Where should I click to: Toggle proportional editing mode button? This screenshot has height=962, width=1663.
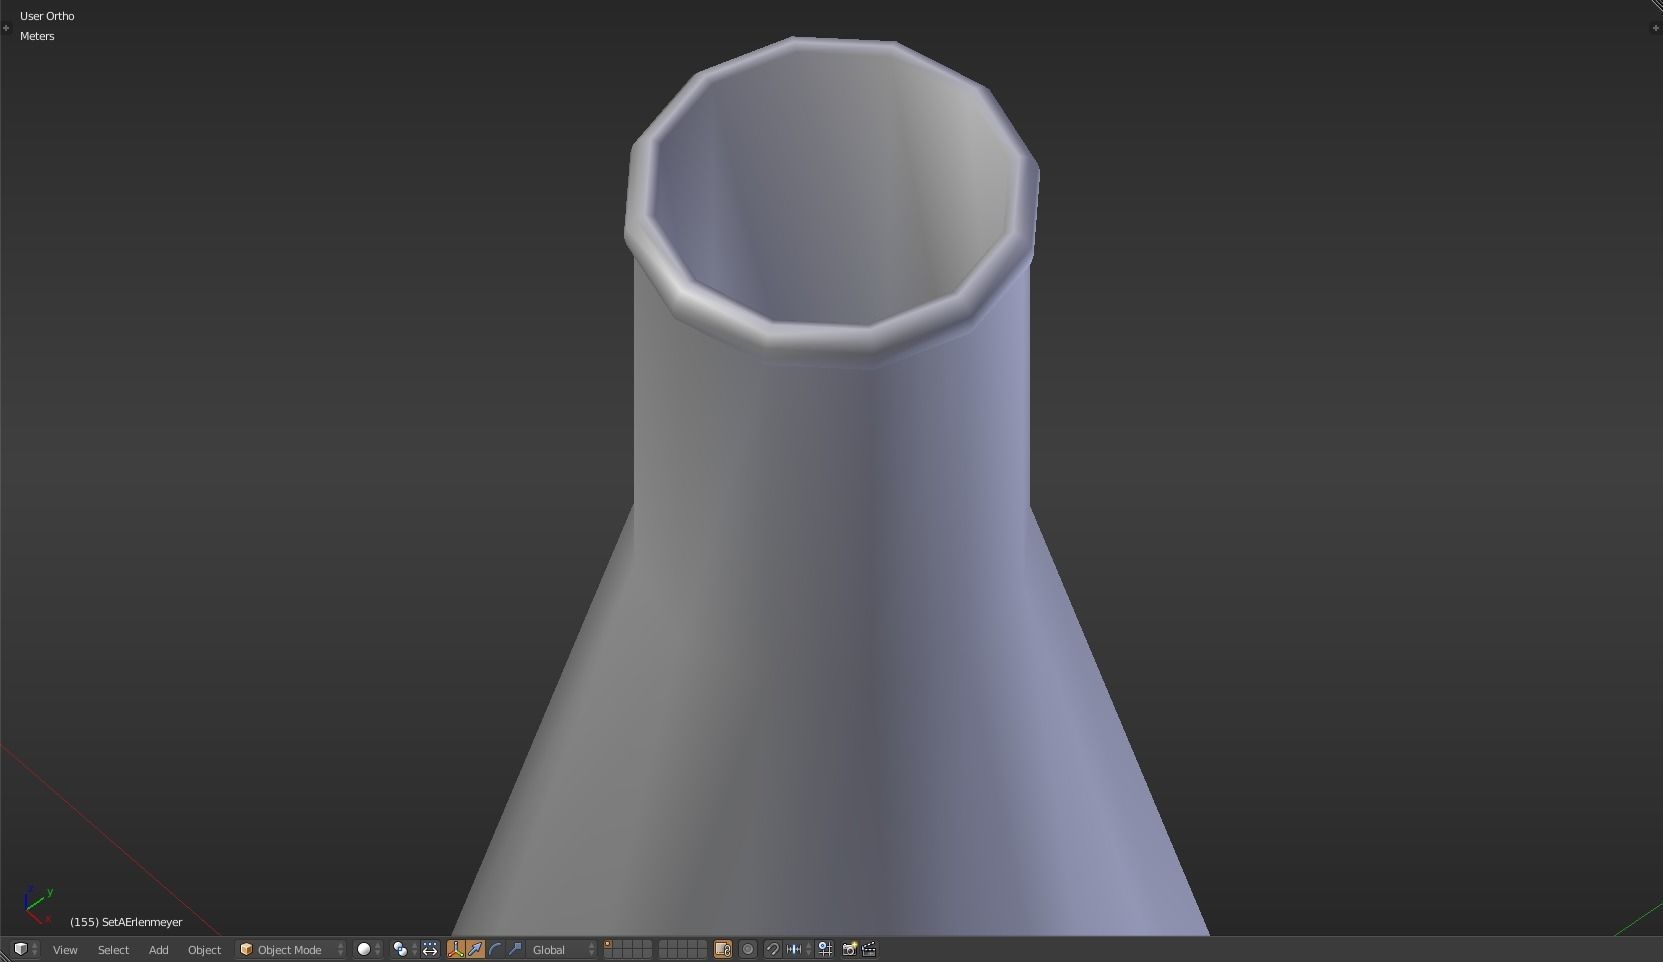tap(748, 949)
